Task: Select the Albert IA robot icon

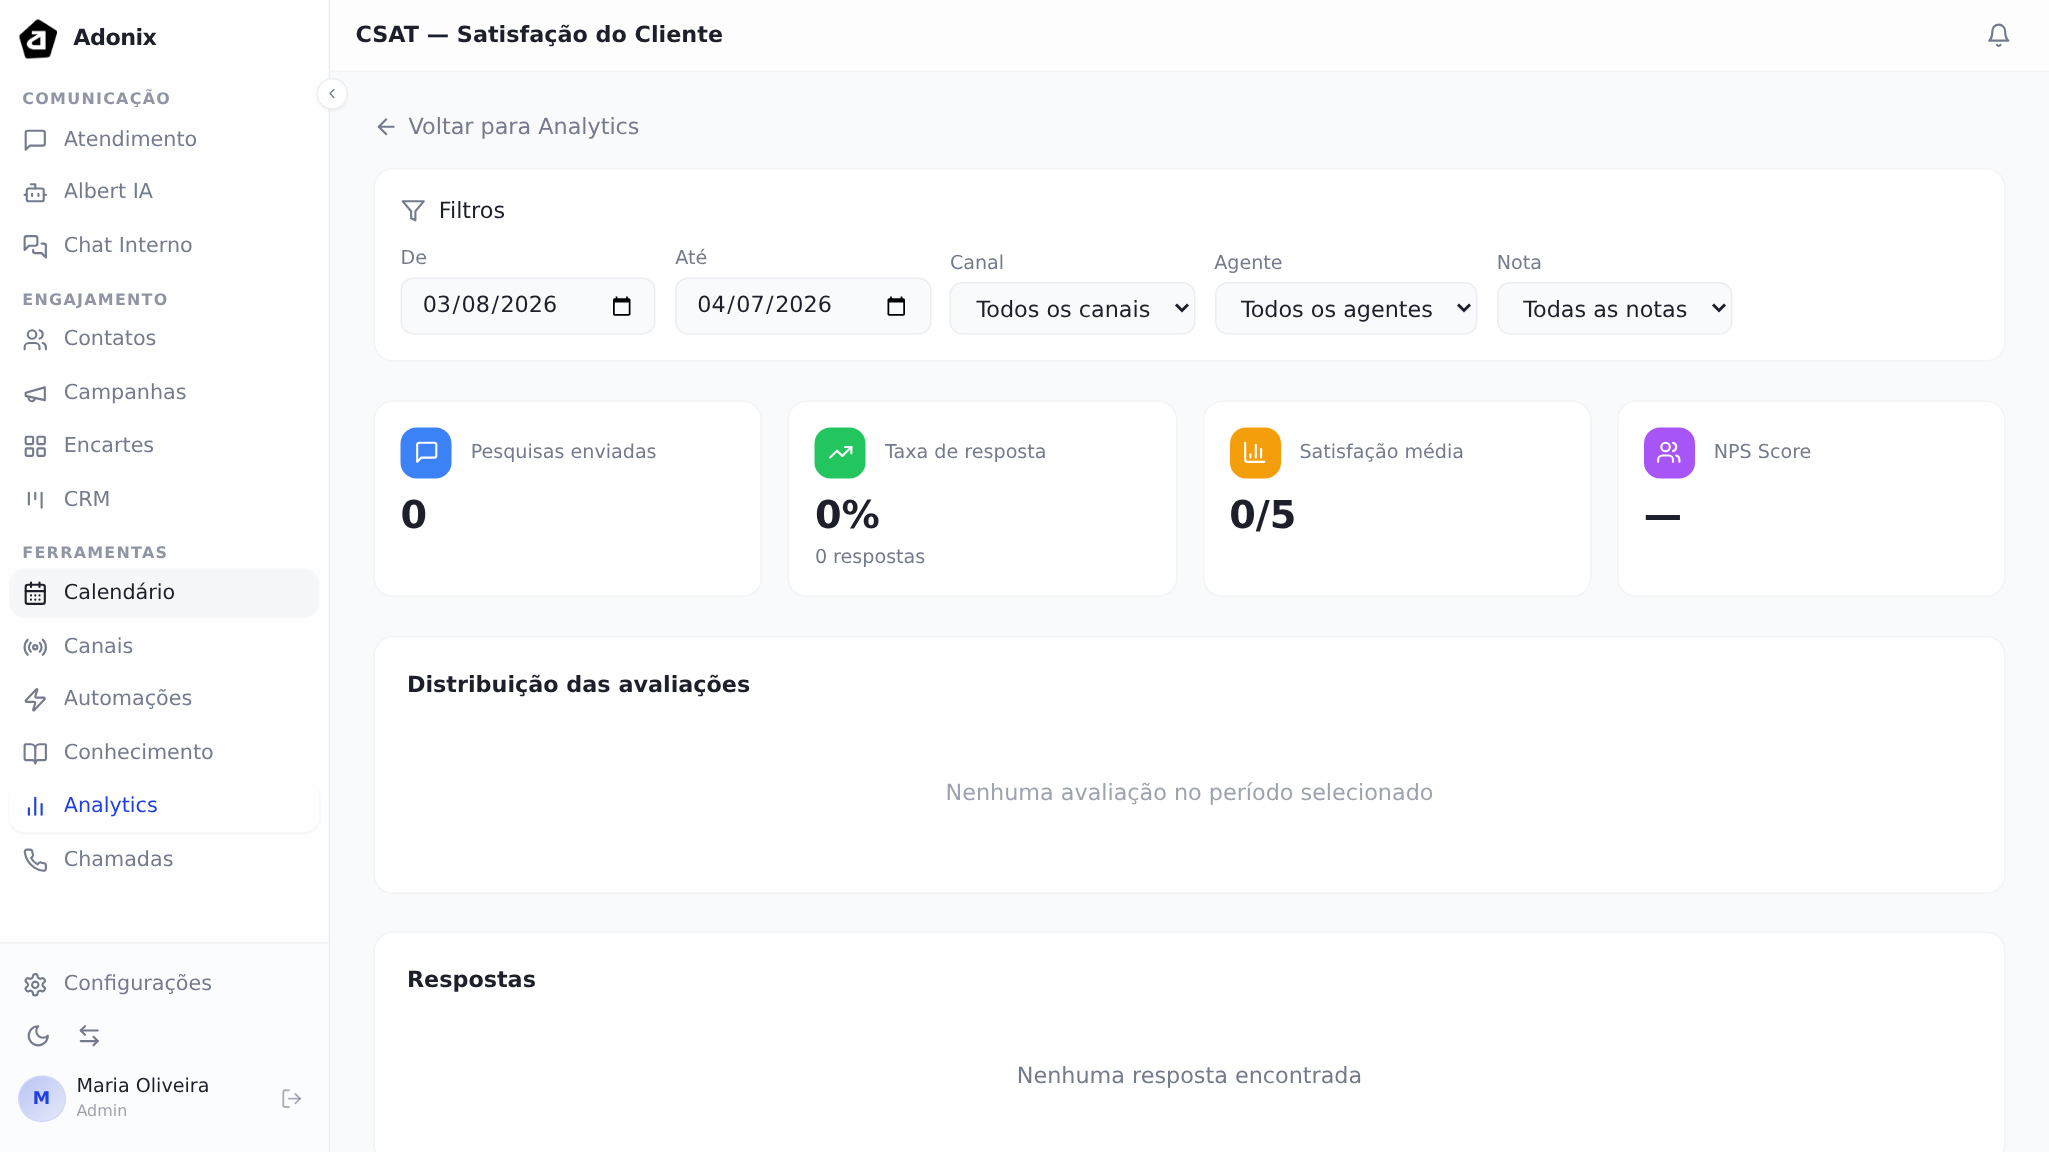Action: [36, 191]
